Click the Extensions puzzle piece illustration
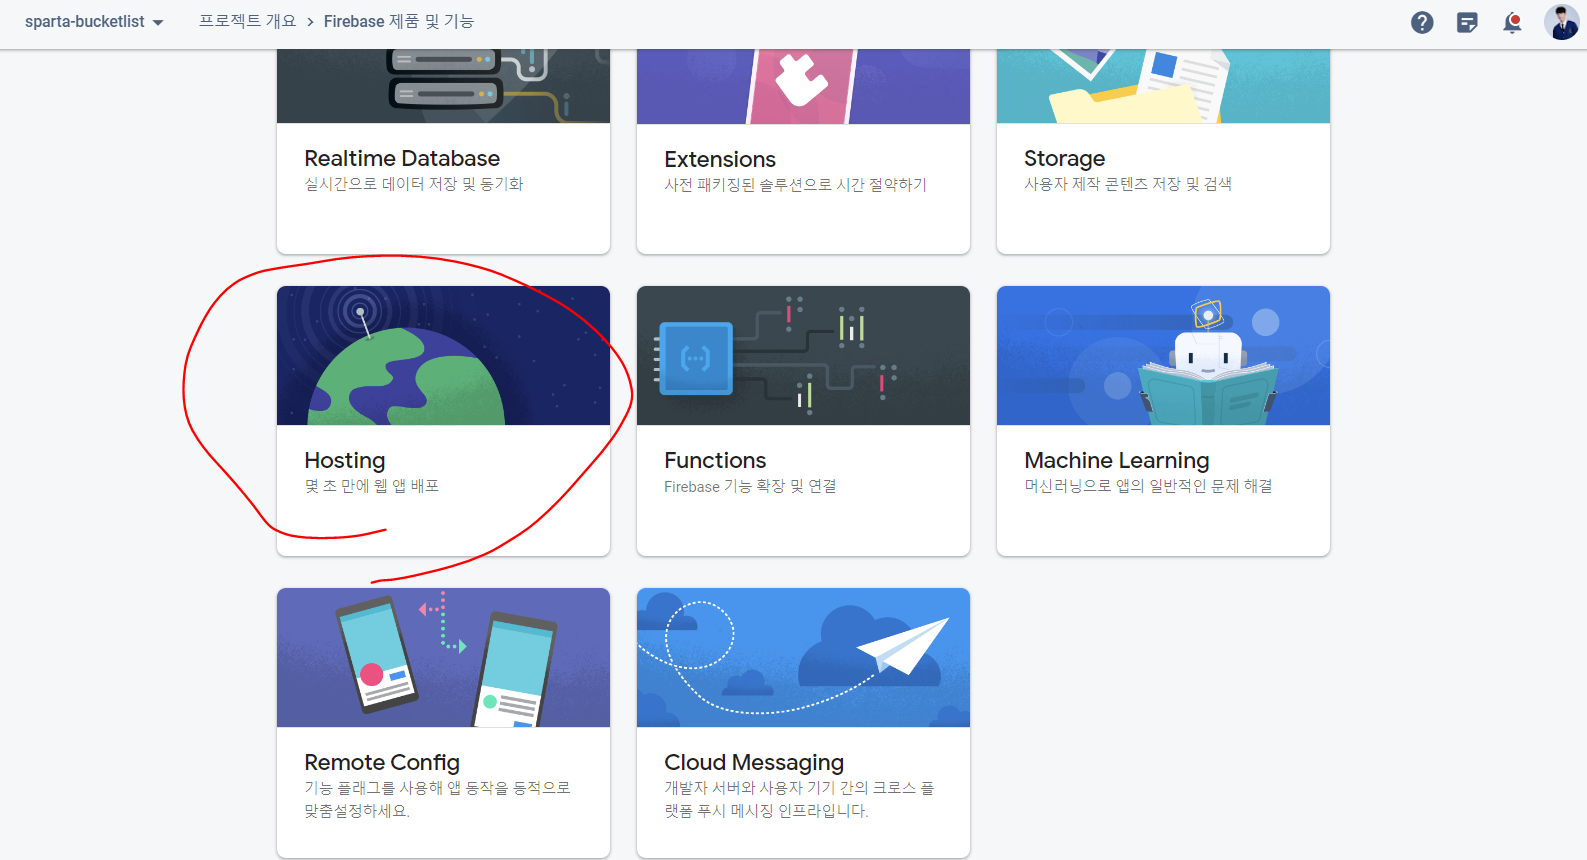 tap(803, 87)
